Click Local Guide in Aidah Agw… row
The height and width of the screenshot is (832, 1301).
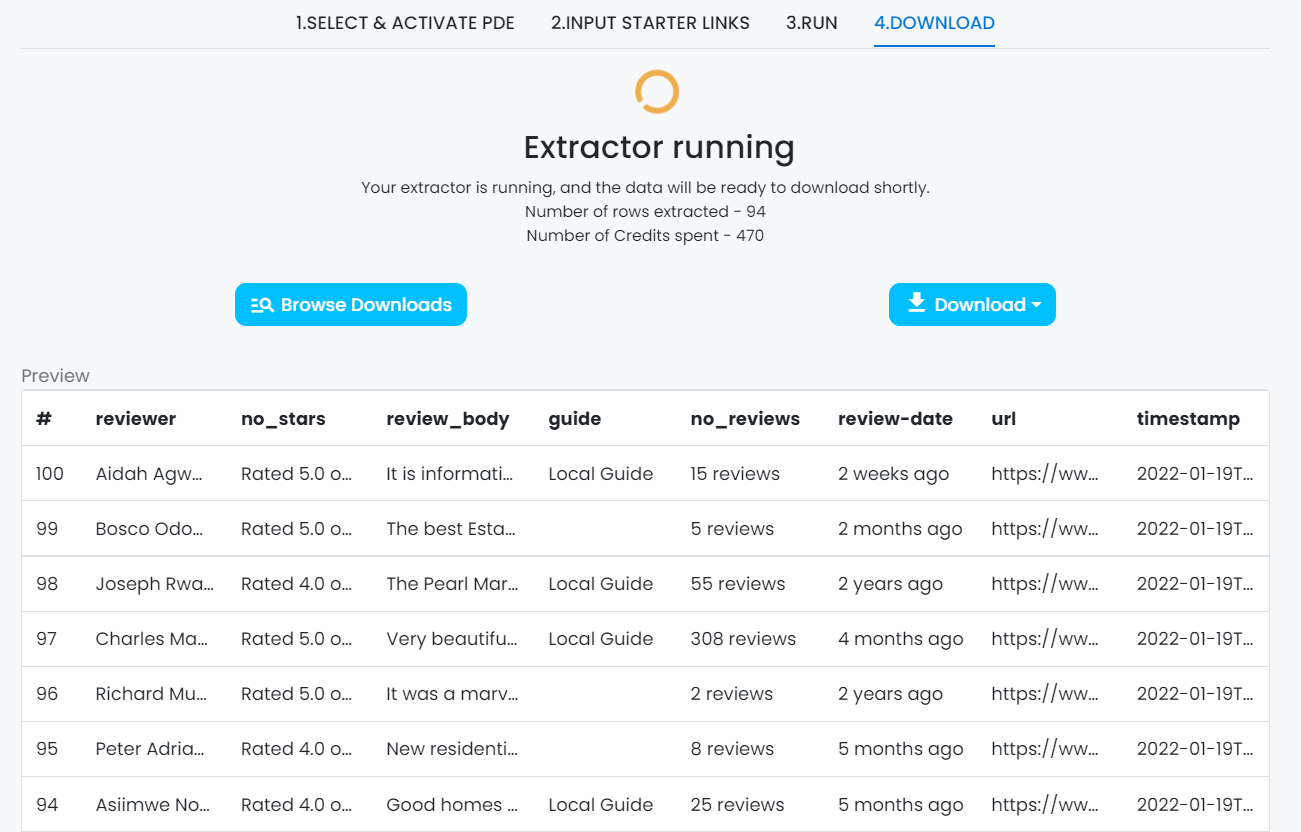coord(601,474)
